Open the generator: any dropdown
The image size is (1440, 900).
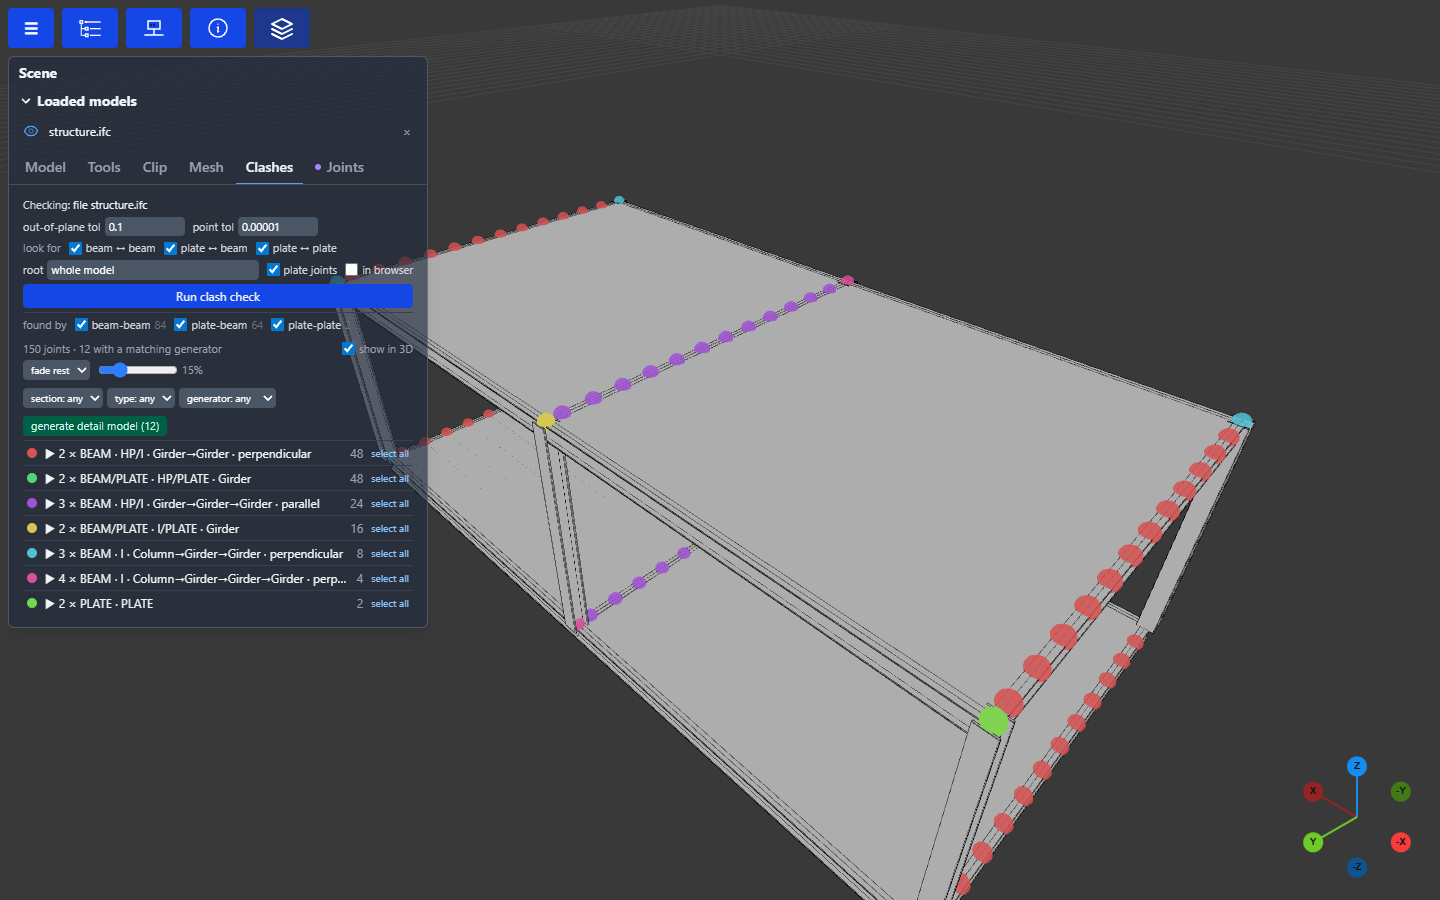227,398
